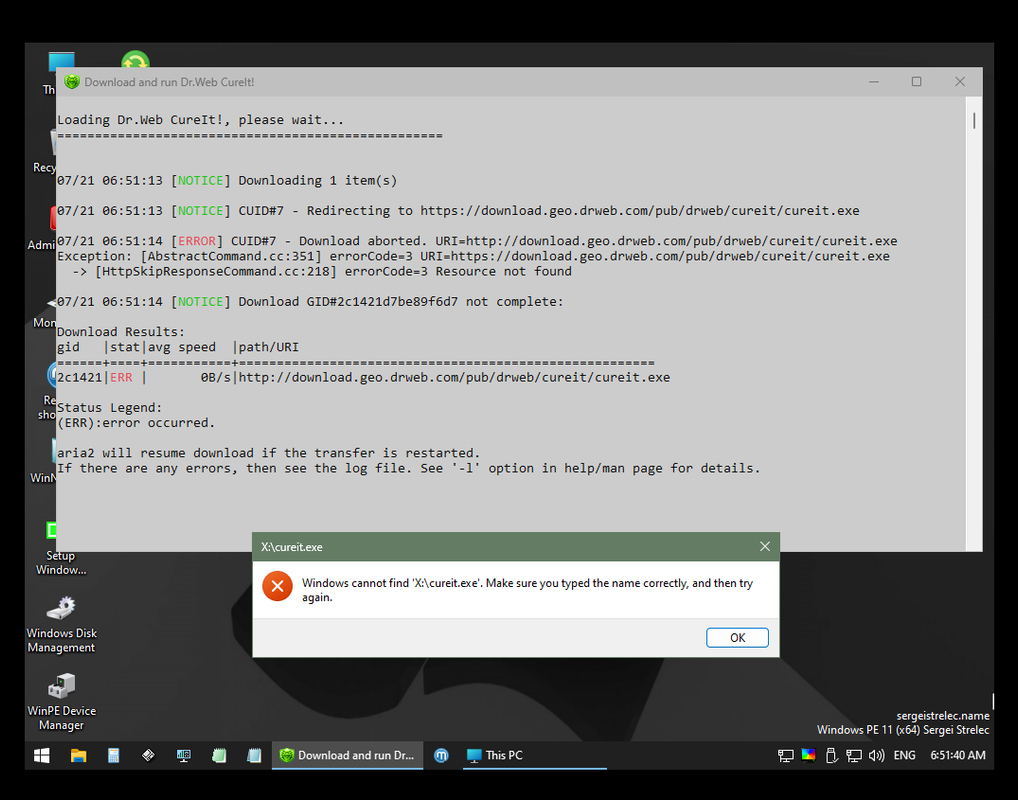This screenshot has height=800, width=1018.
Task: Click the red error icon in dialog
Action: click(x=277, y=586)
